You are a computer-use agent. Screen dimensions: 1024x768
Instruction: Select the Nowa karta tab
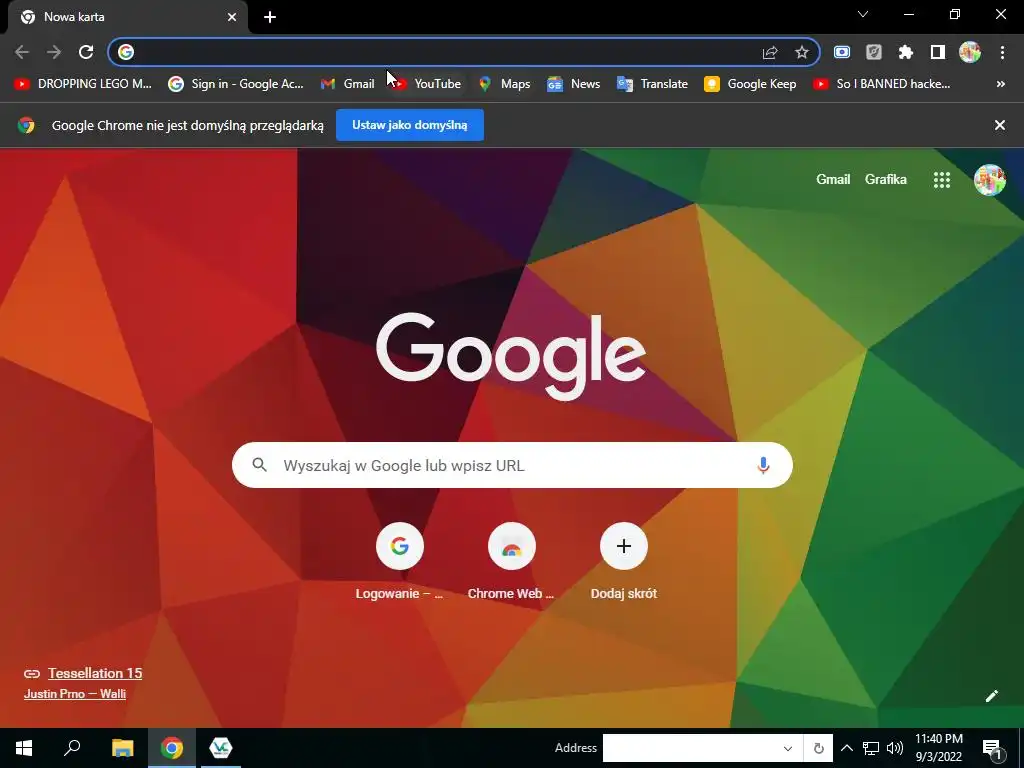point(127,17)
